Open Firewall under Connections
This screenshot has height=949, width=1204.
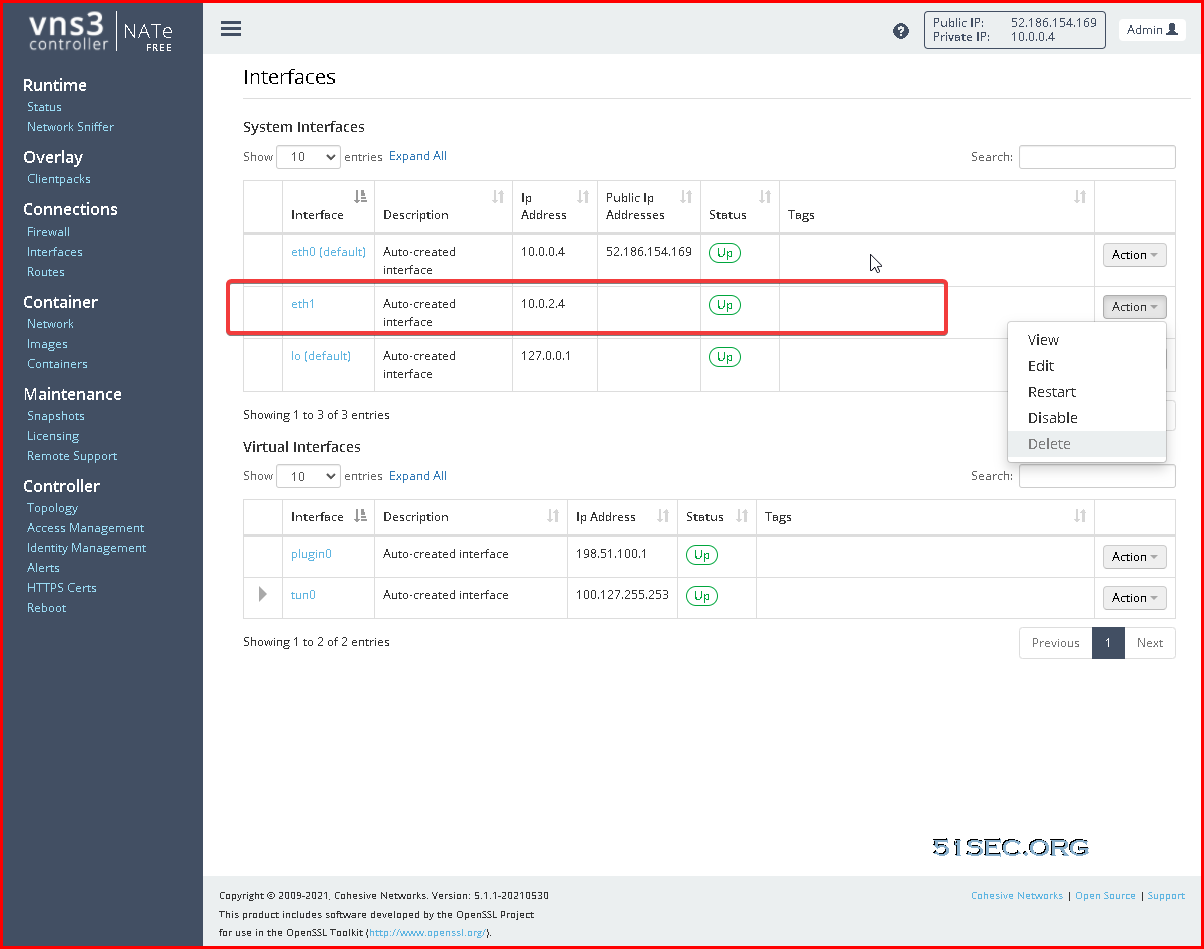coord(48,232)
